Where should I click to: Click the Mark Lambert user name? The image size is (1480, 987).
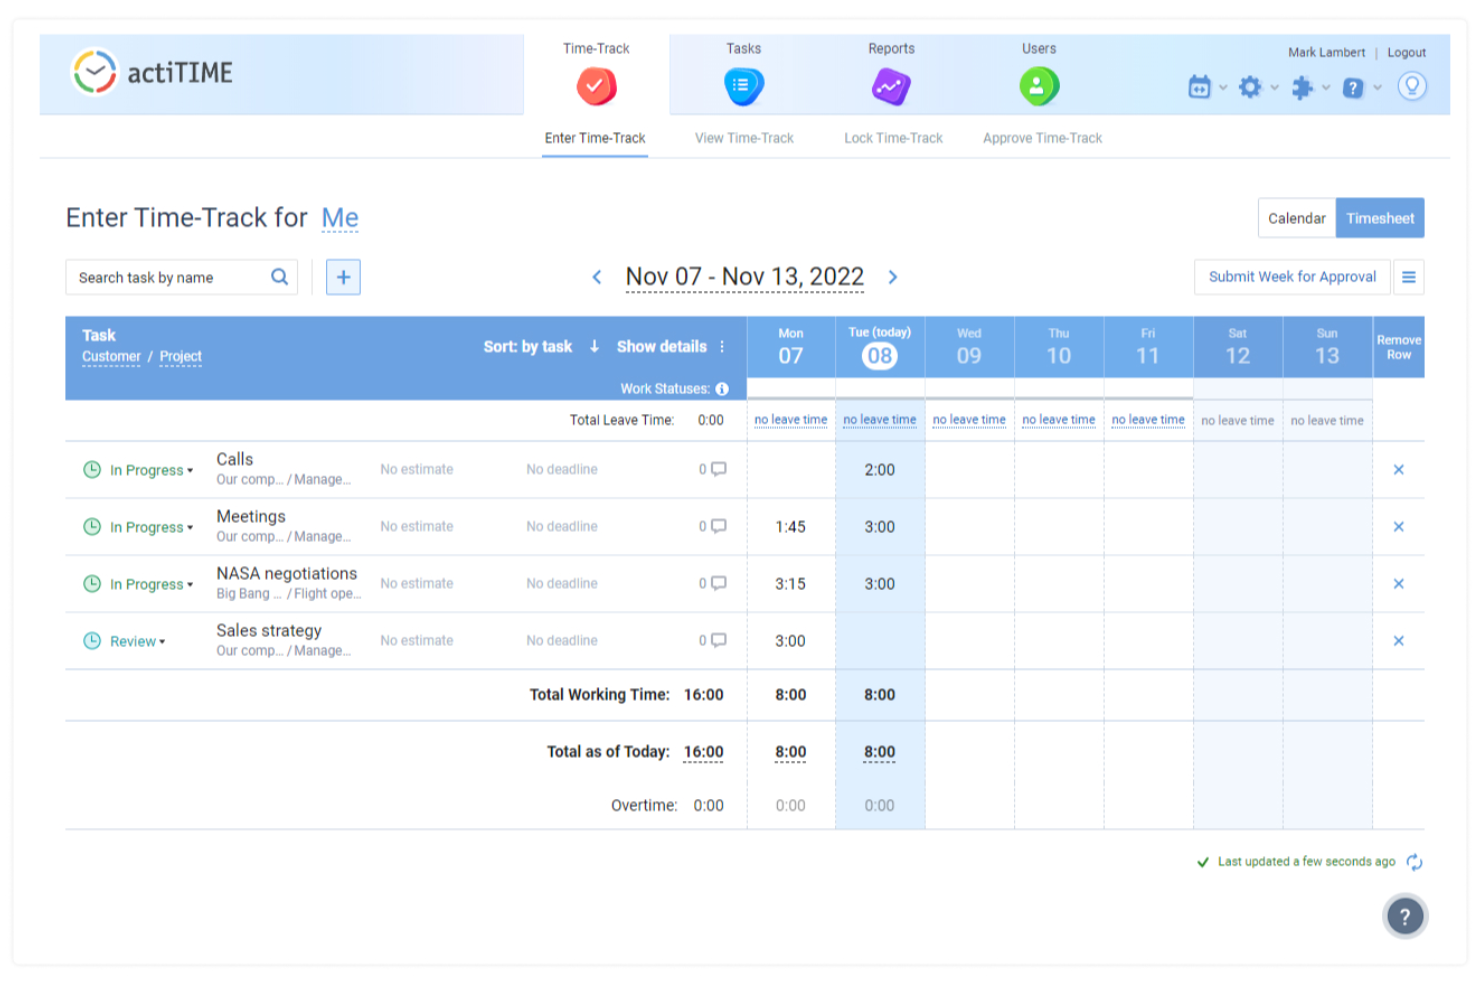[1326, 53]
